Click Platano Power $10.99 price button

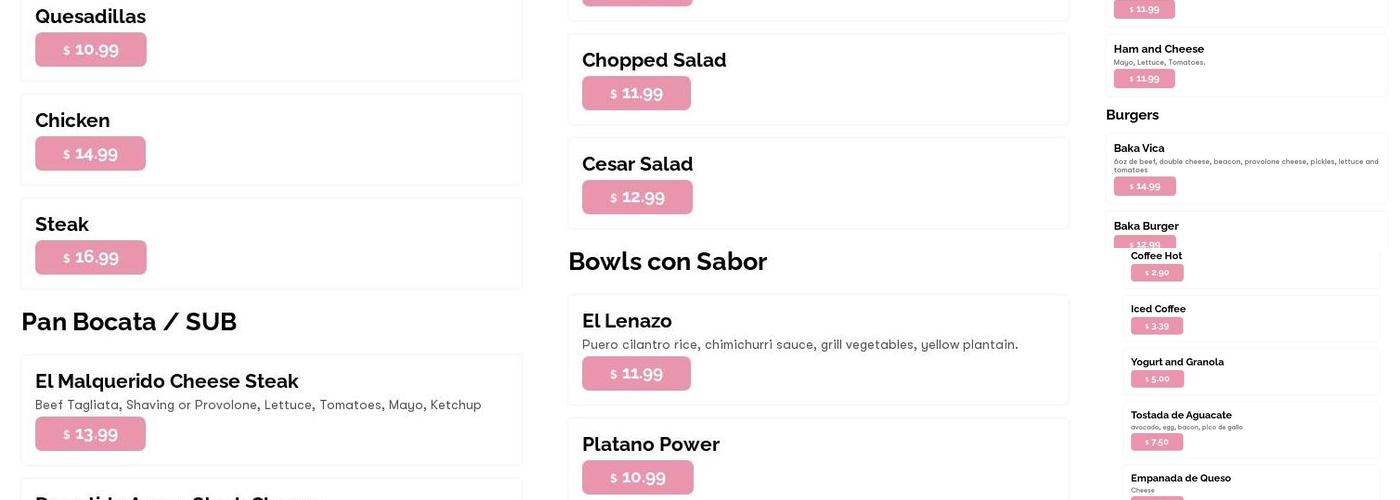(x=637, y=478)
